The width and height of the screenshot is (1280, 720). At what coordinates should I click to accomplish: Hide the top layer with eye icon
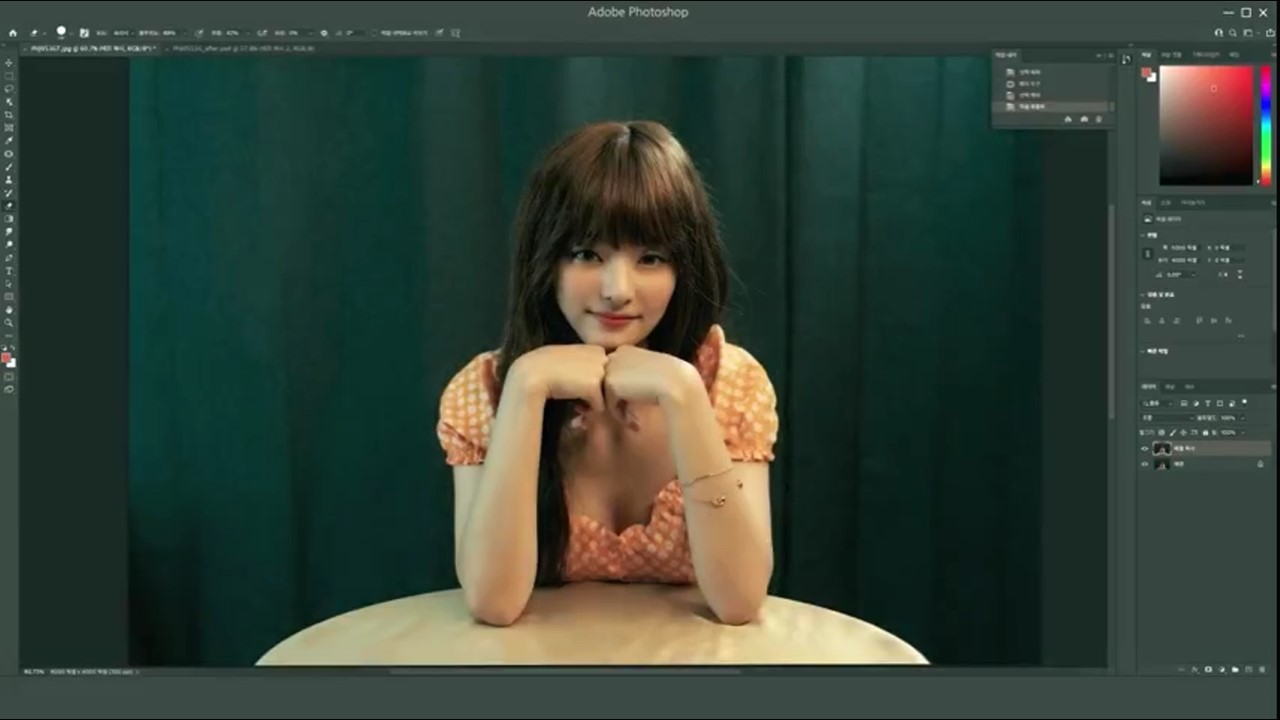[1145, 449]
